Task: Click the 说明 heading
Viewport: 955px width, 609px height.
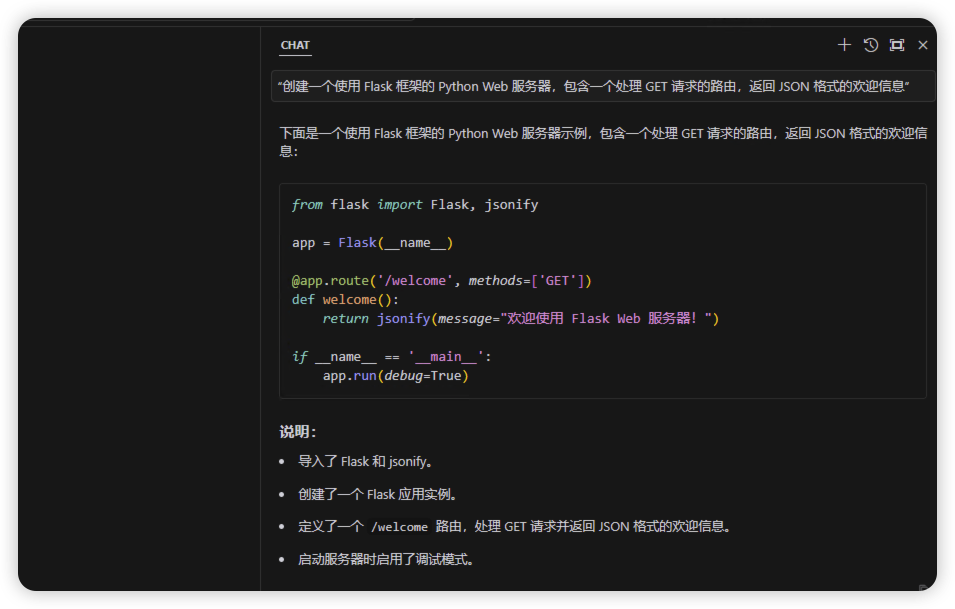Action: coord(298,432)
